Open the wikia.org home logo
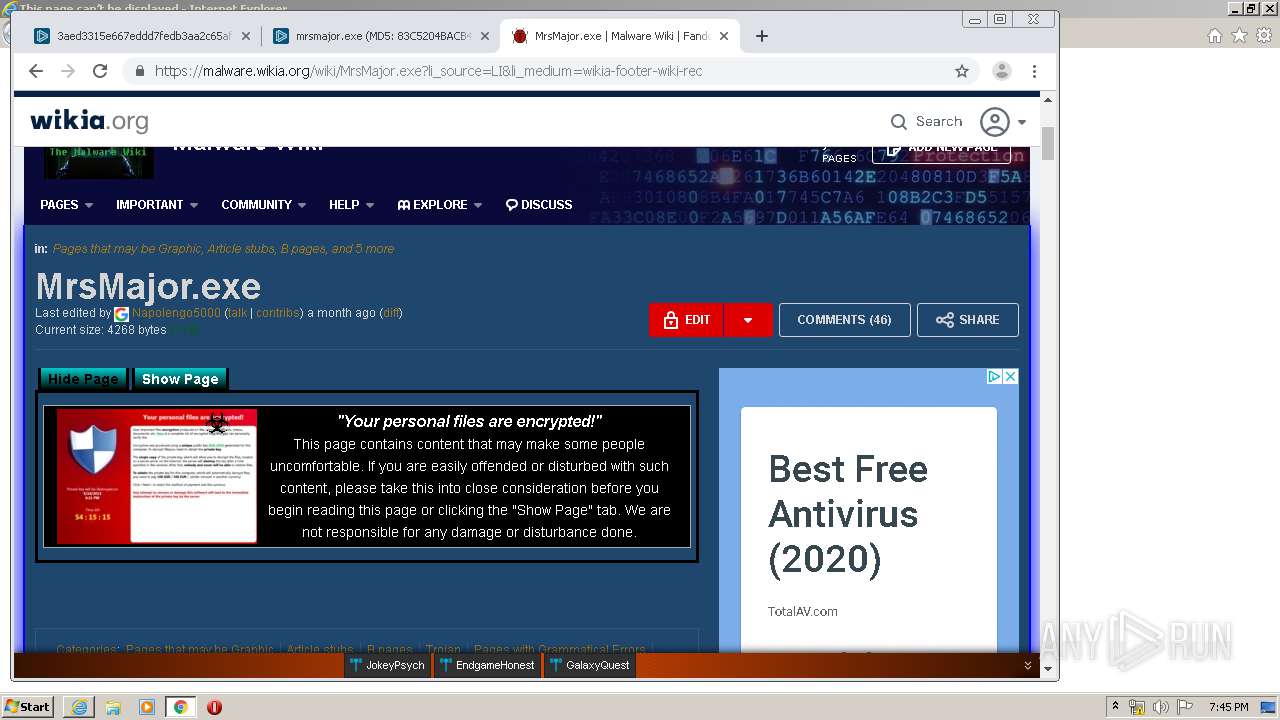This screenshot has height=720, width=1280. [89, 121]
